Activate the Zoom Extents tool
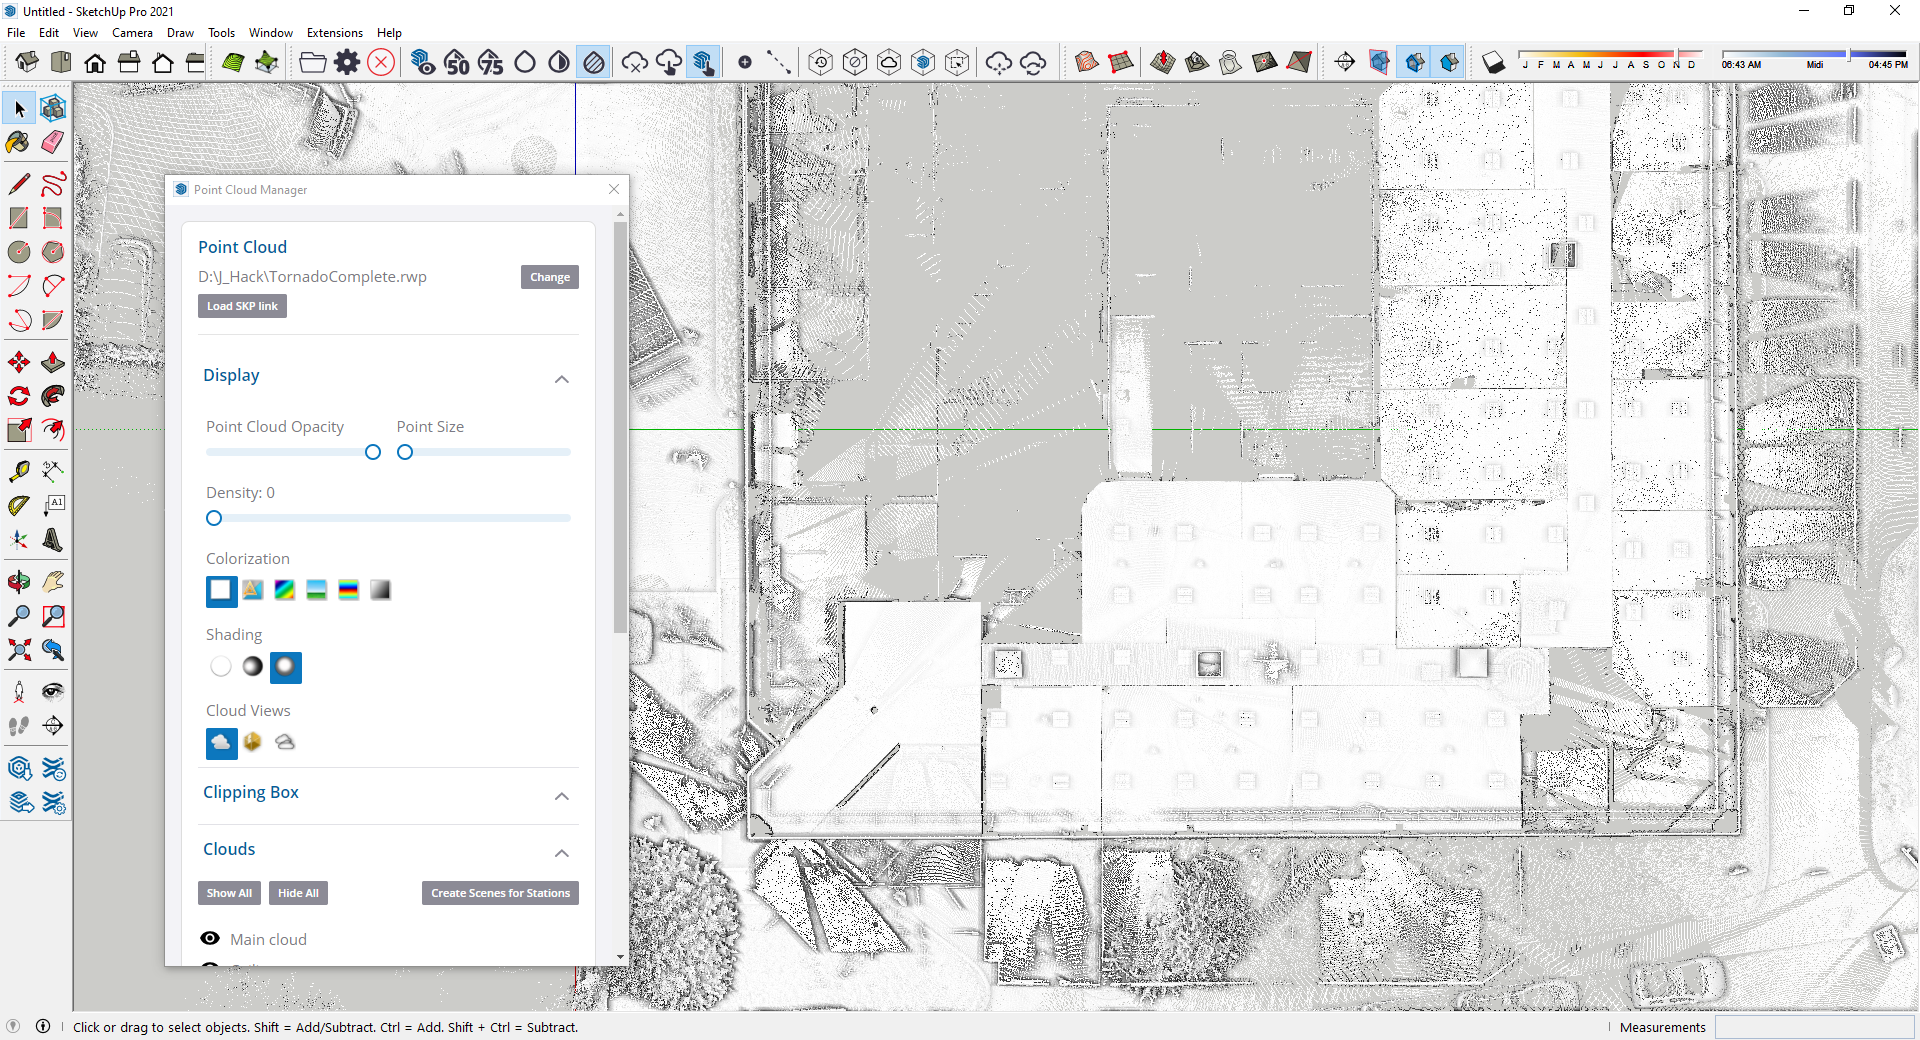The width and height of the screenshot is (1920, 1040). click(19, 650)
